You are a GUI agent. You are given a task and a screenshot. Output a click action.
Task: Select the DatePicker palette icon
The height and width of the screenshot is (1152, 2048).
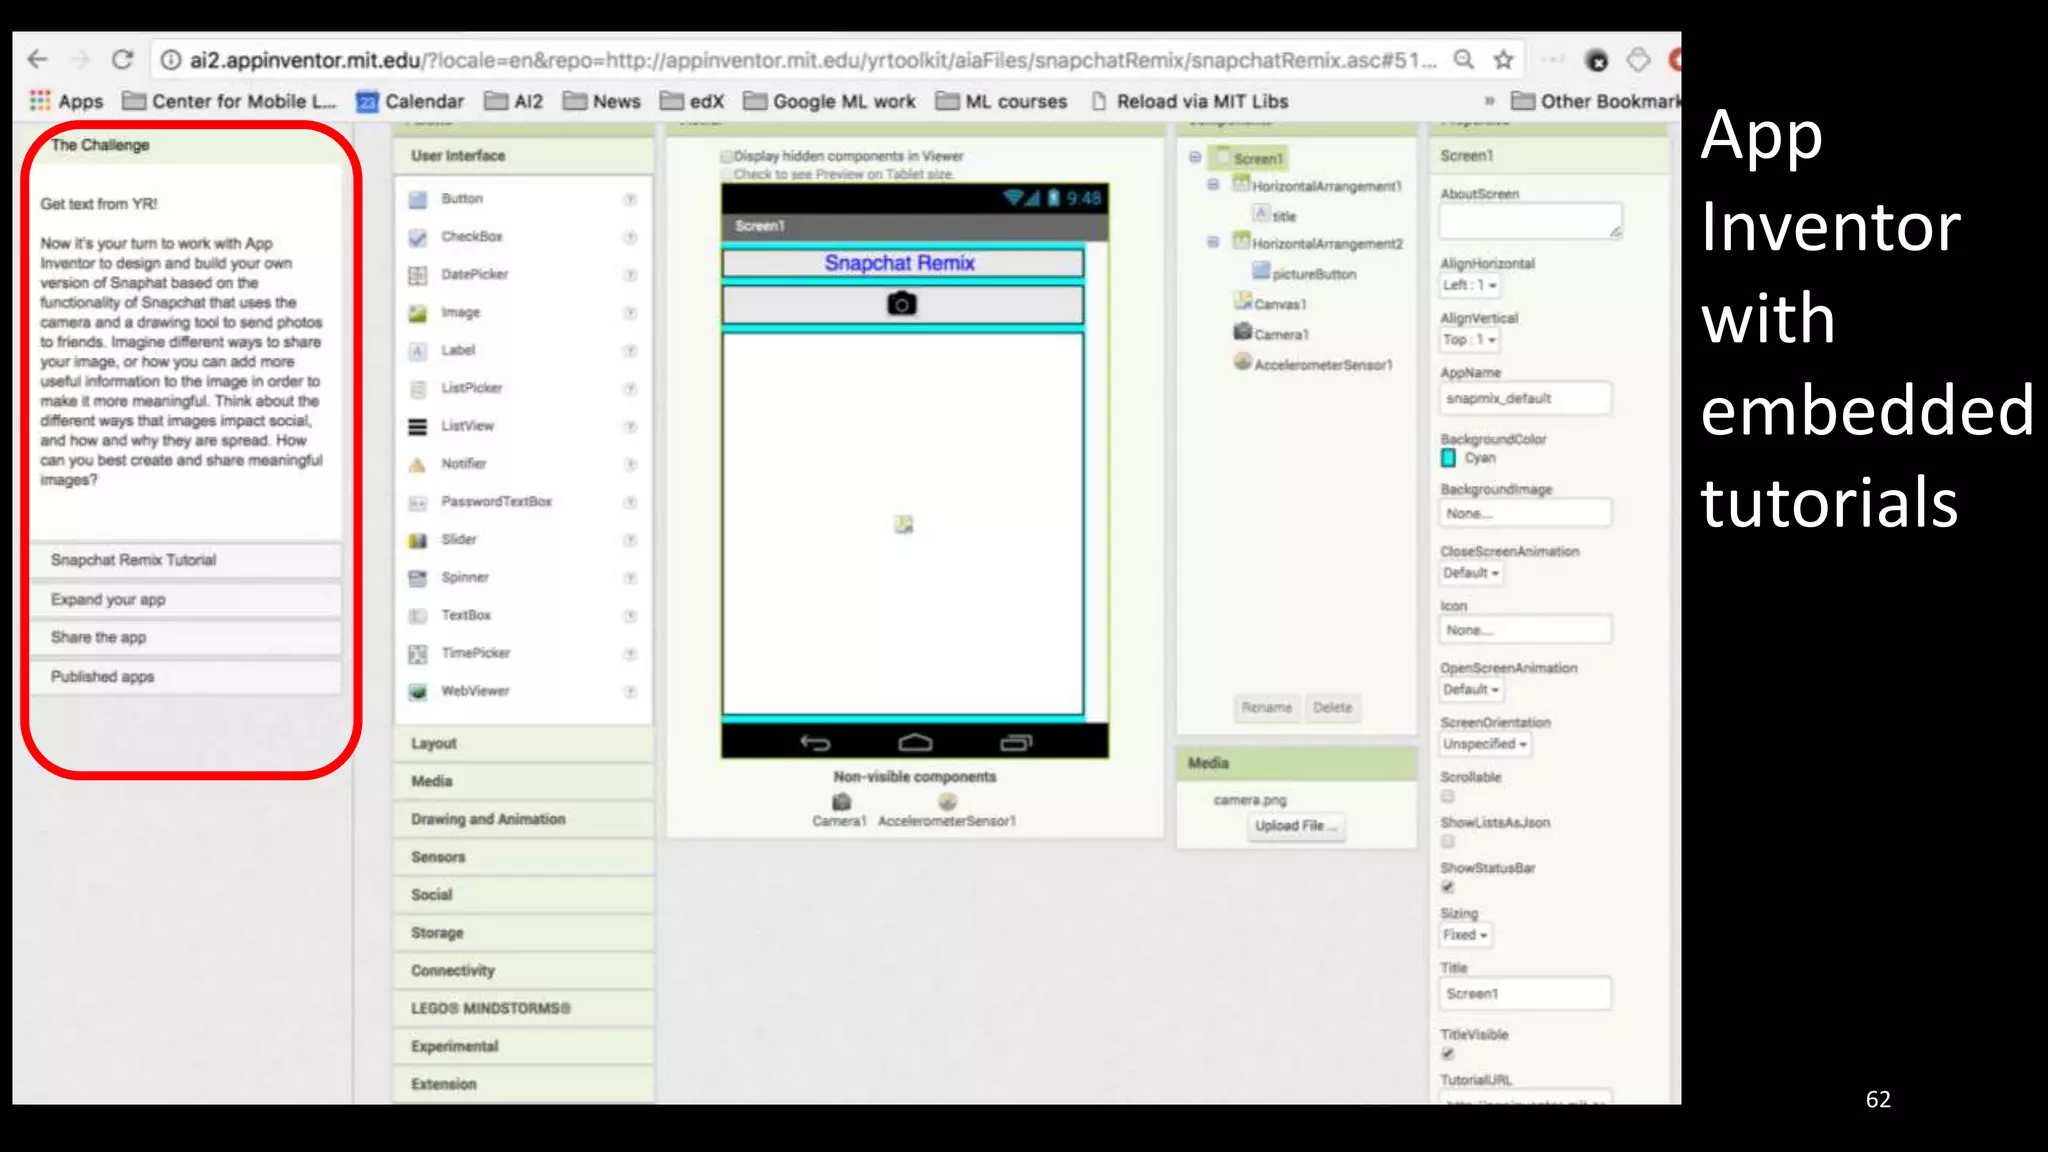coord(418,275)
